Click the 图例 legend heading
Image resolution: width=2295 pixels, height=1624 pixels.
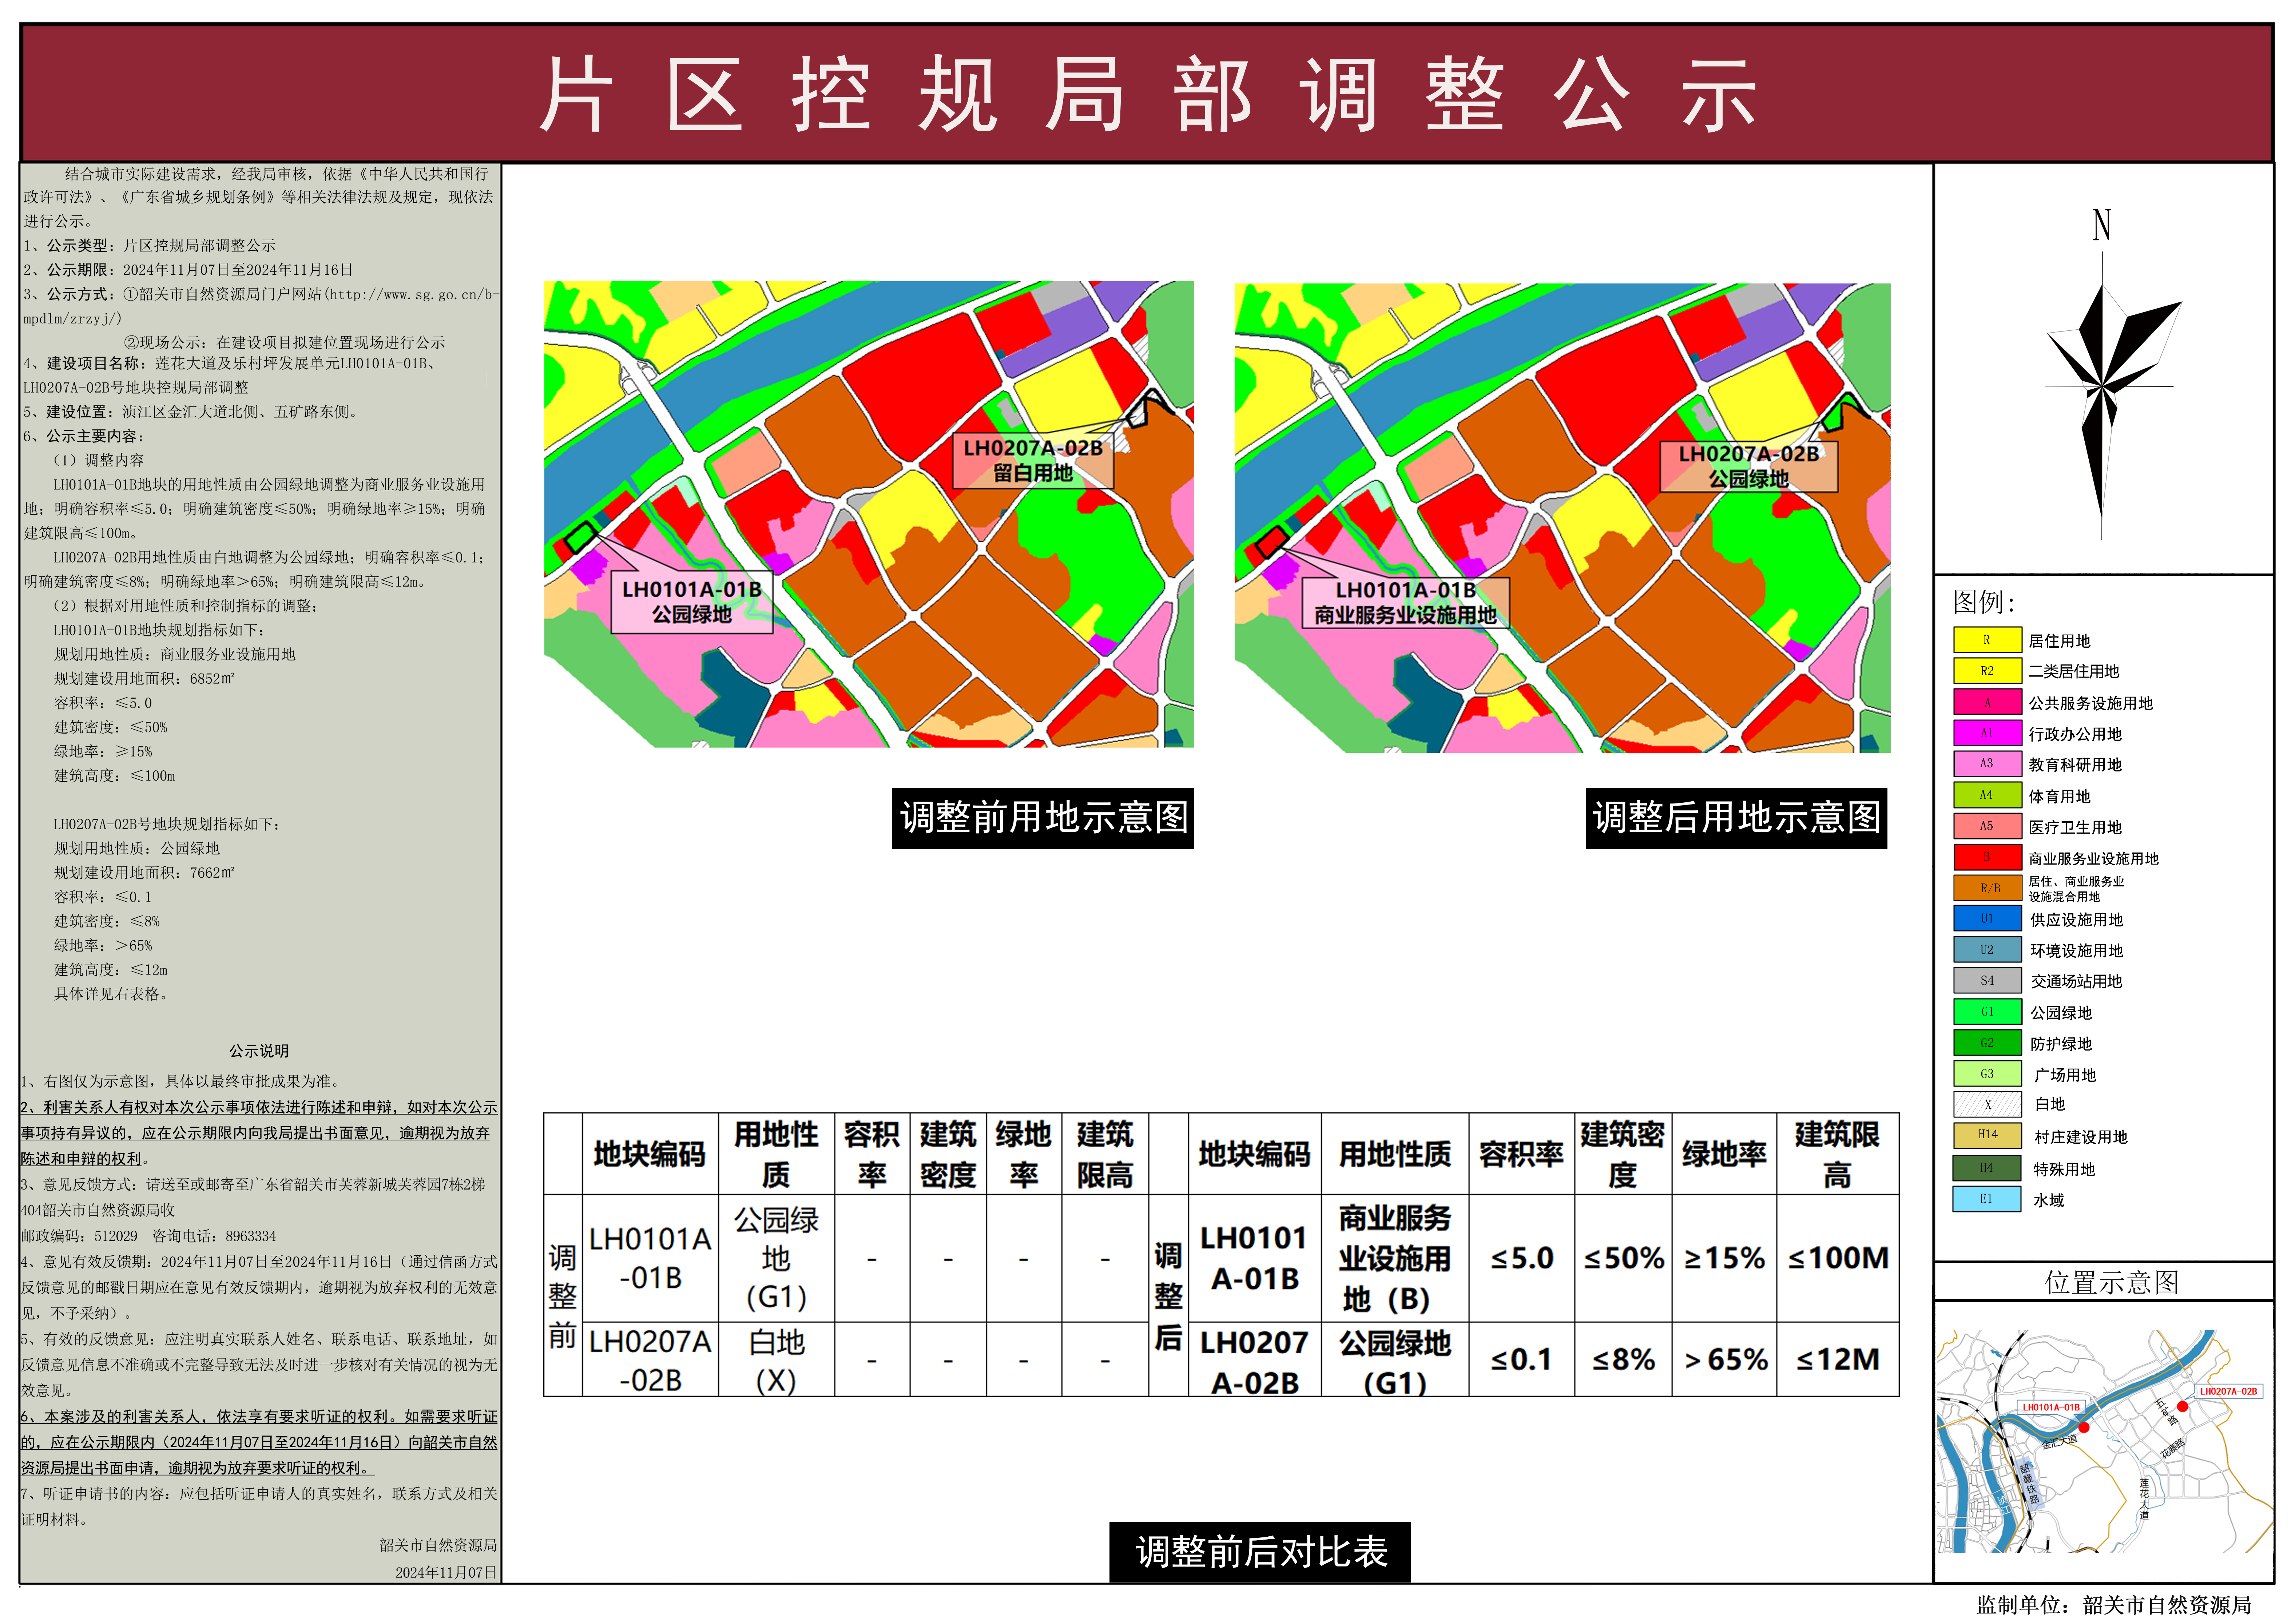1983,602
